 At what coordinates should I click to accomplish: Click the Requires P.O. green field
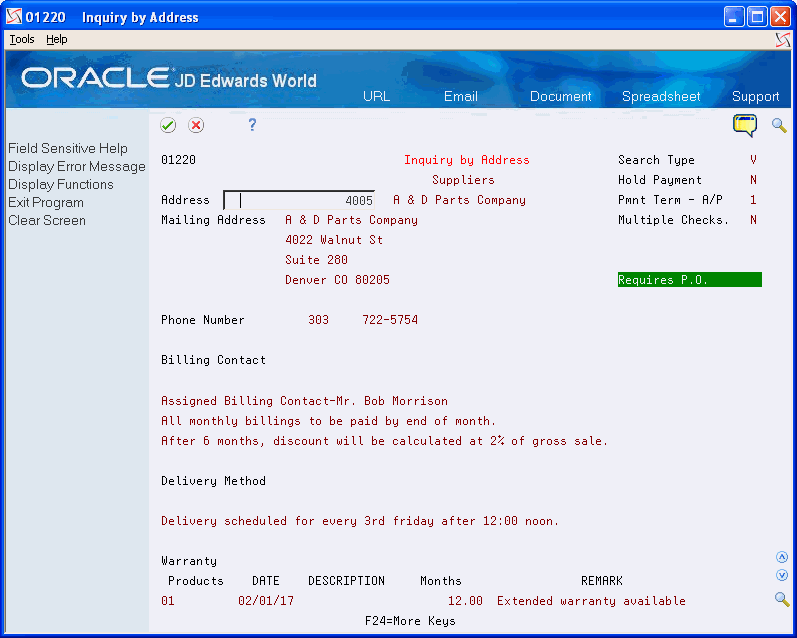[689, 280]
